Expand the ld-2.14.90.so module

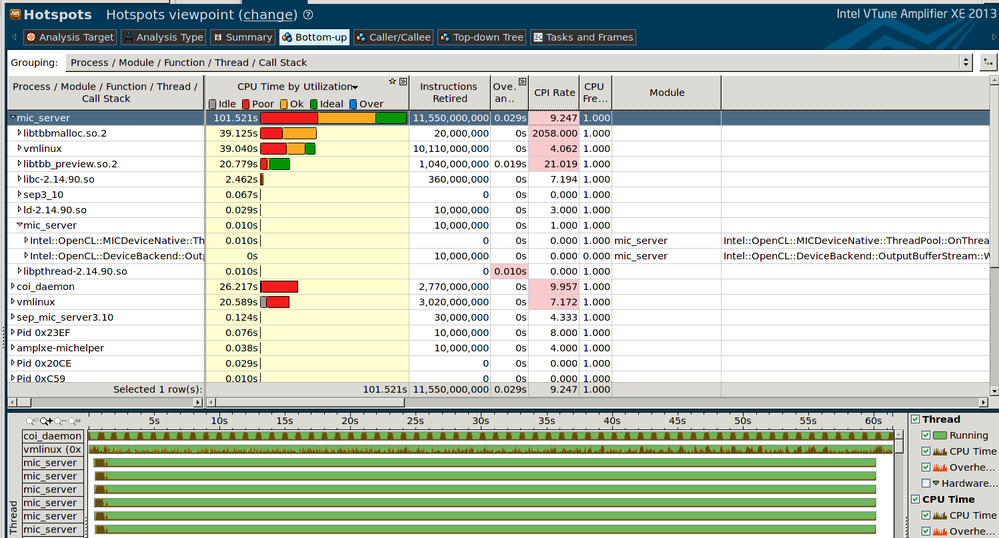coord(19,210)
